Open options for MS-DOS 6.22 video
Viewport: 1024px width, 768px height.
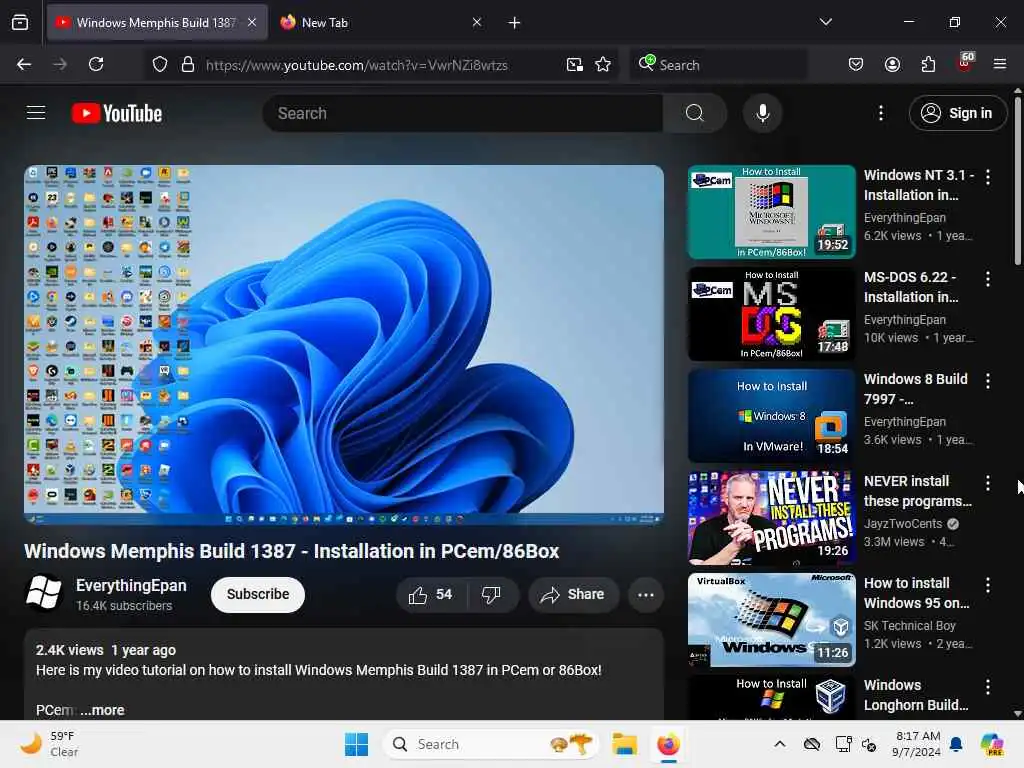tap(987, 279)
